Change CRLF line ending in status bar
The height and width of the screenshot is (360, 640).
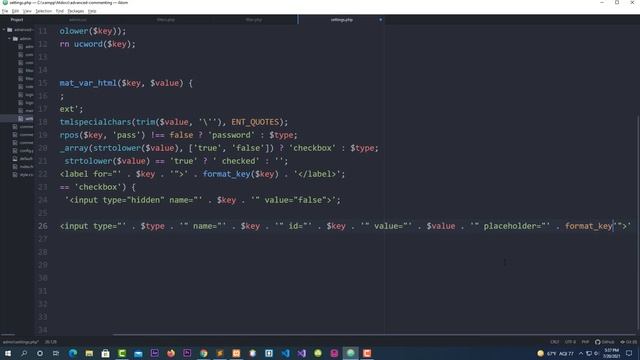(554, 342)
